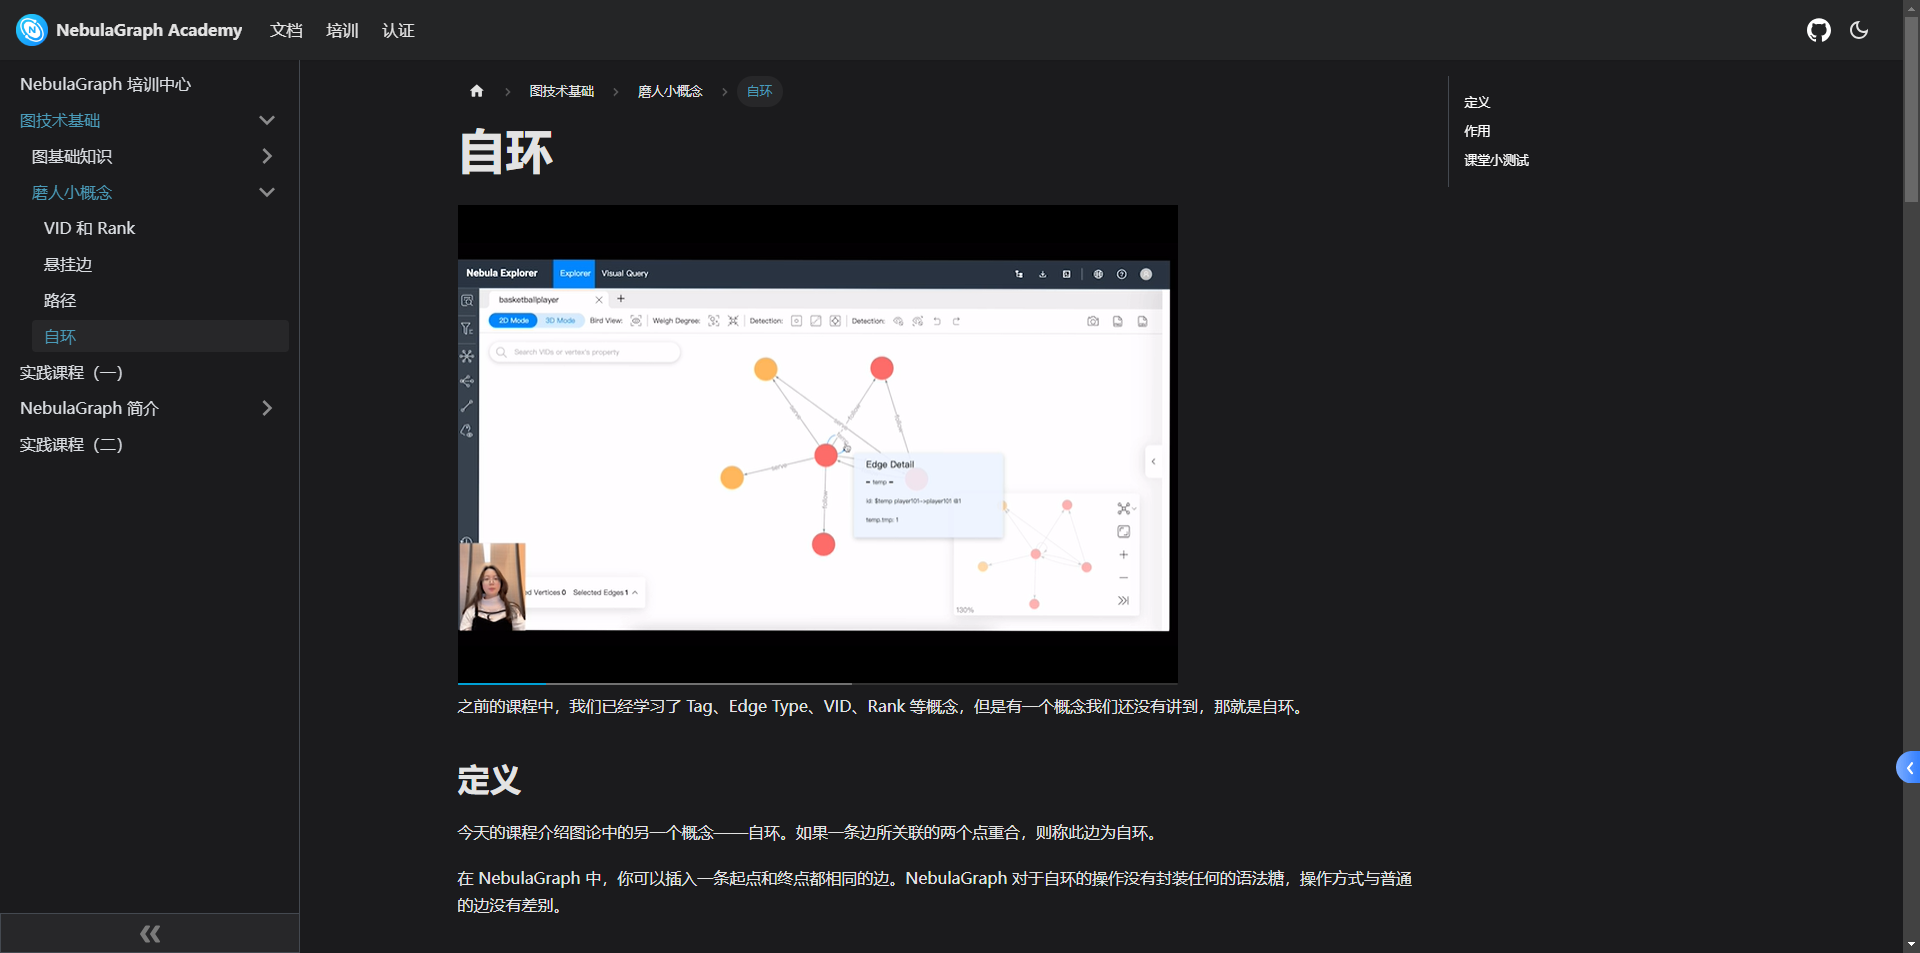Collapse the 磨人小概念 section chevron
This screenshot has height=953, width=1920.
pos(267,192)
